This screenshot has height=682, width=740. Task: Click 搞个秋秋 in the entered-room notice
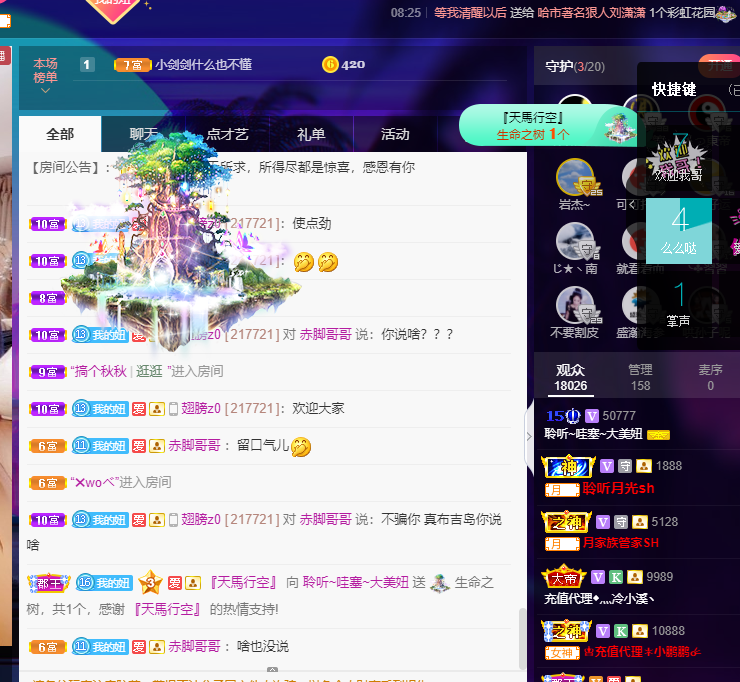point(101,371)
